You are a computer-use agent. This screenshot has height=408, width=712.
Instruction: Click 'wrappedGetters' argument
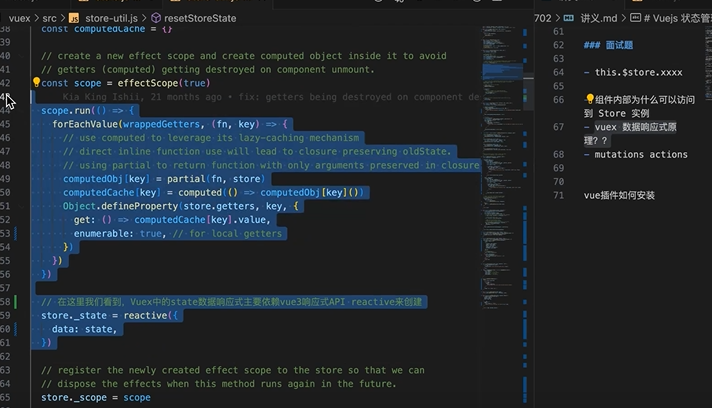point(161,124)
